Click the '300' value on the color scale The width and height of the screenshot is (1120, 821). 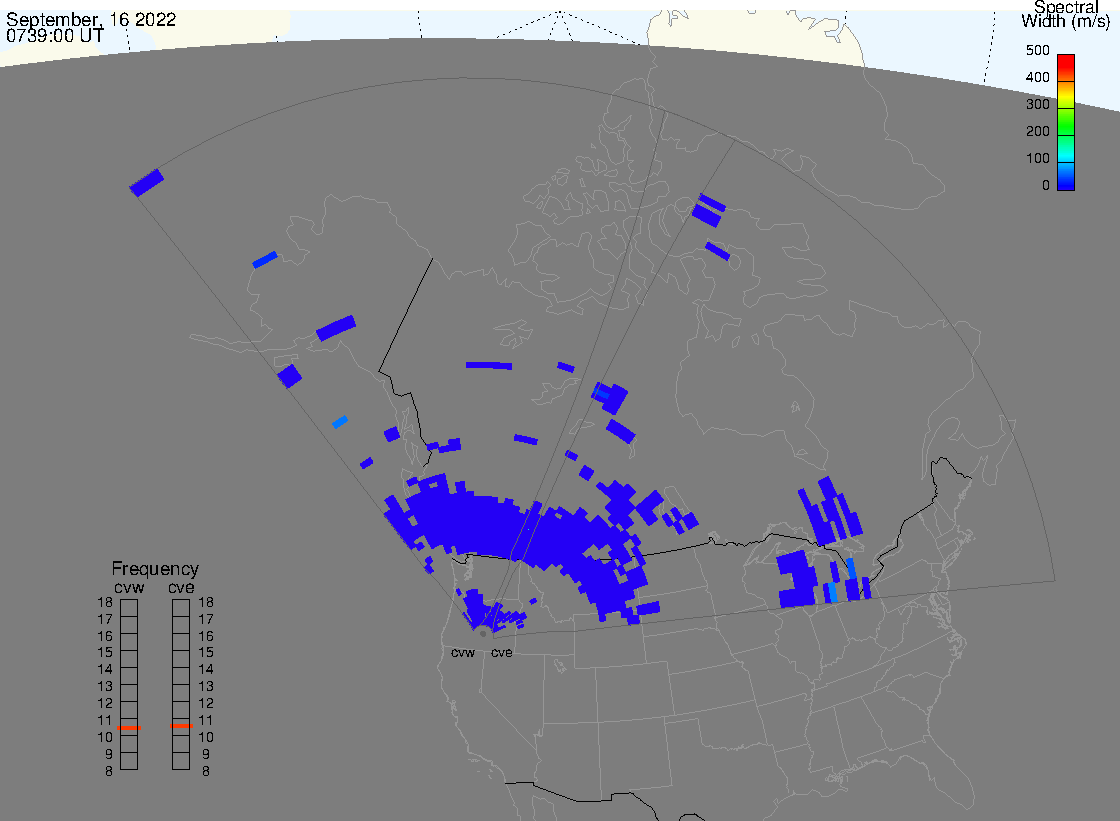(1037, 104)
